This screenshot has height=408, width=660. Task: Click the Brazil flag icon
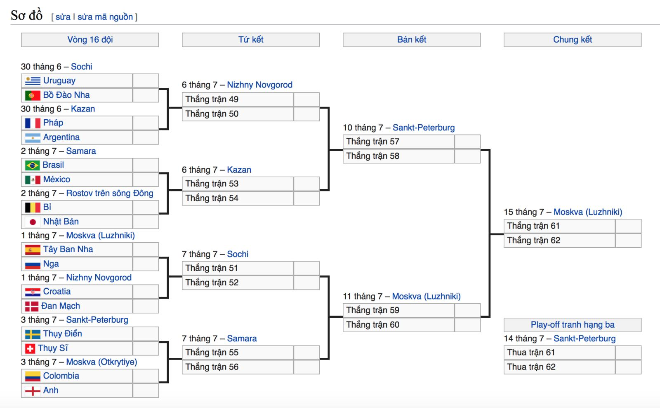click(32, 165)
